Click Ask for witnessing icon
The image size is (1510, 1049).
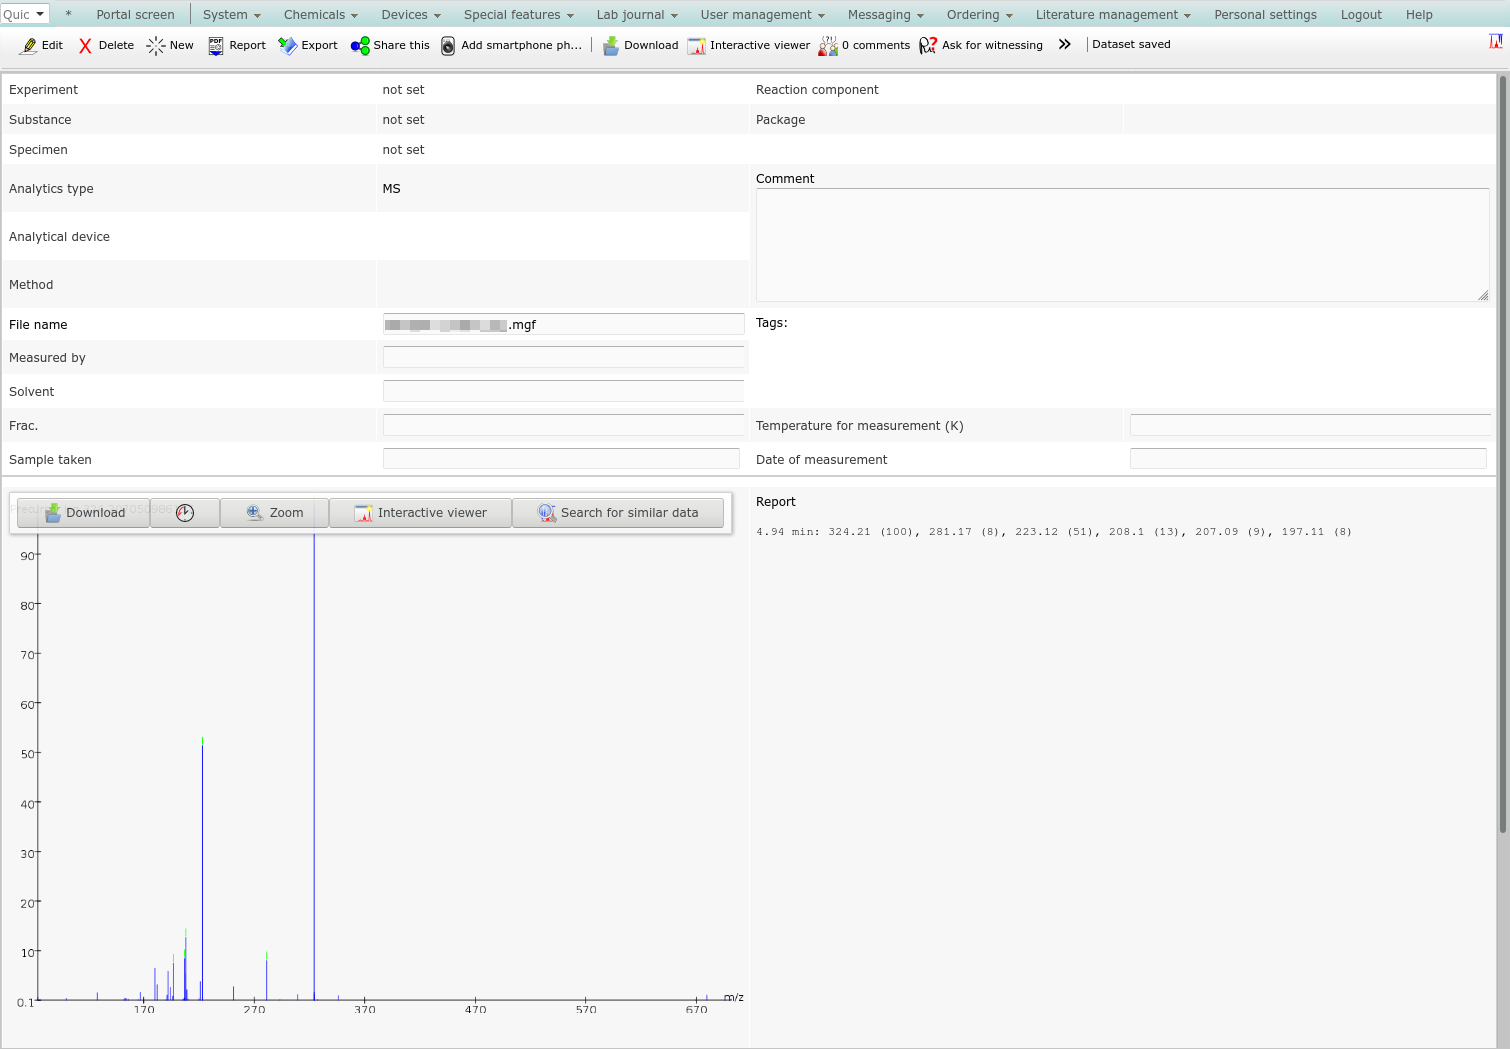coord(928,46)
